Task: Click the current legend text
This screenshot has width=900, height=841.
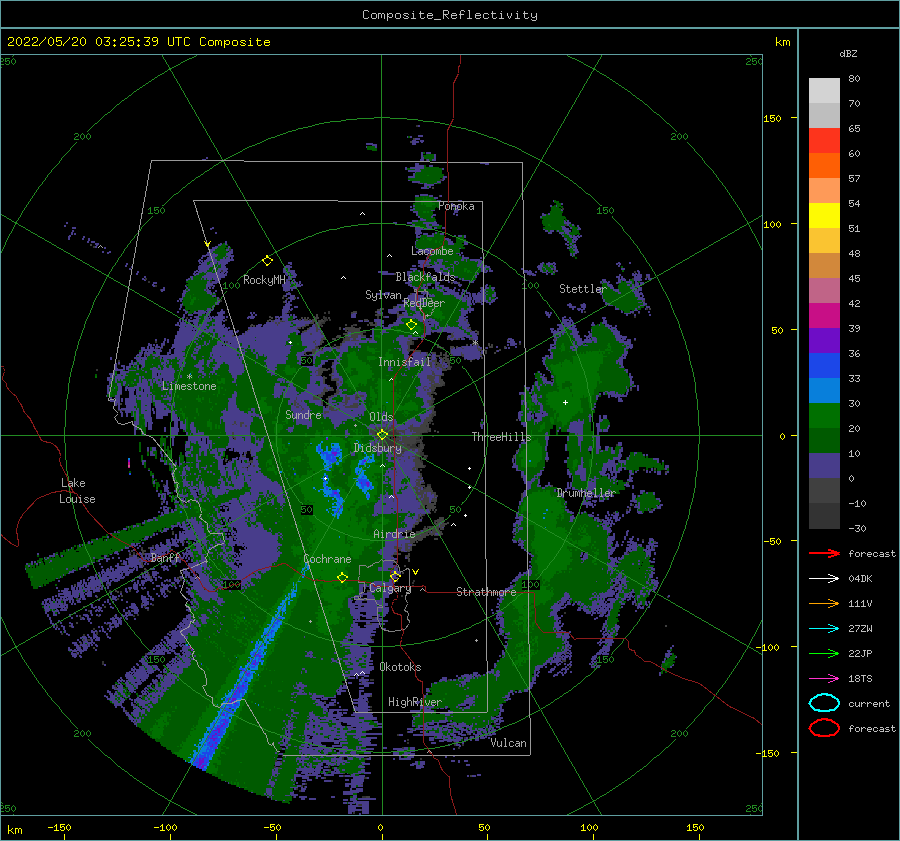Action: (x=869, y=704)
